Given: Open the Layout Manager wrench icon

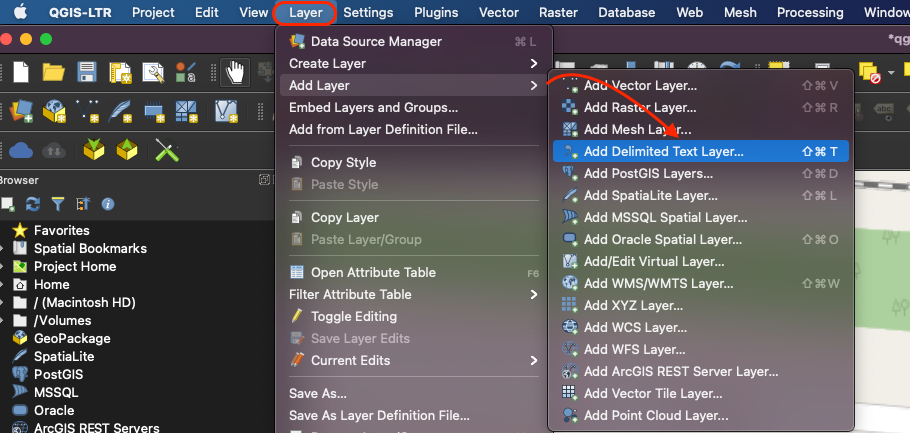Looking at the screenshot, I should pos(153,73).
